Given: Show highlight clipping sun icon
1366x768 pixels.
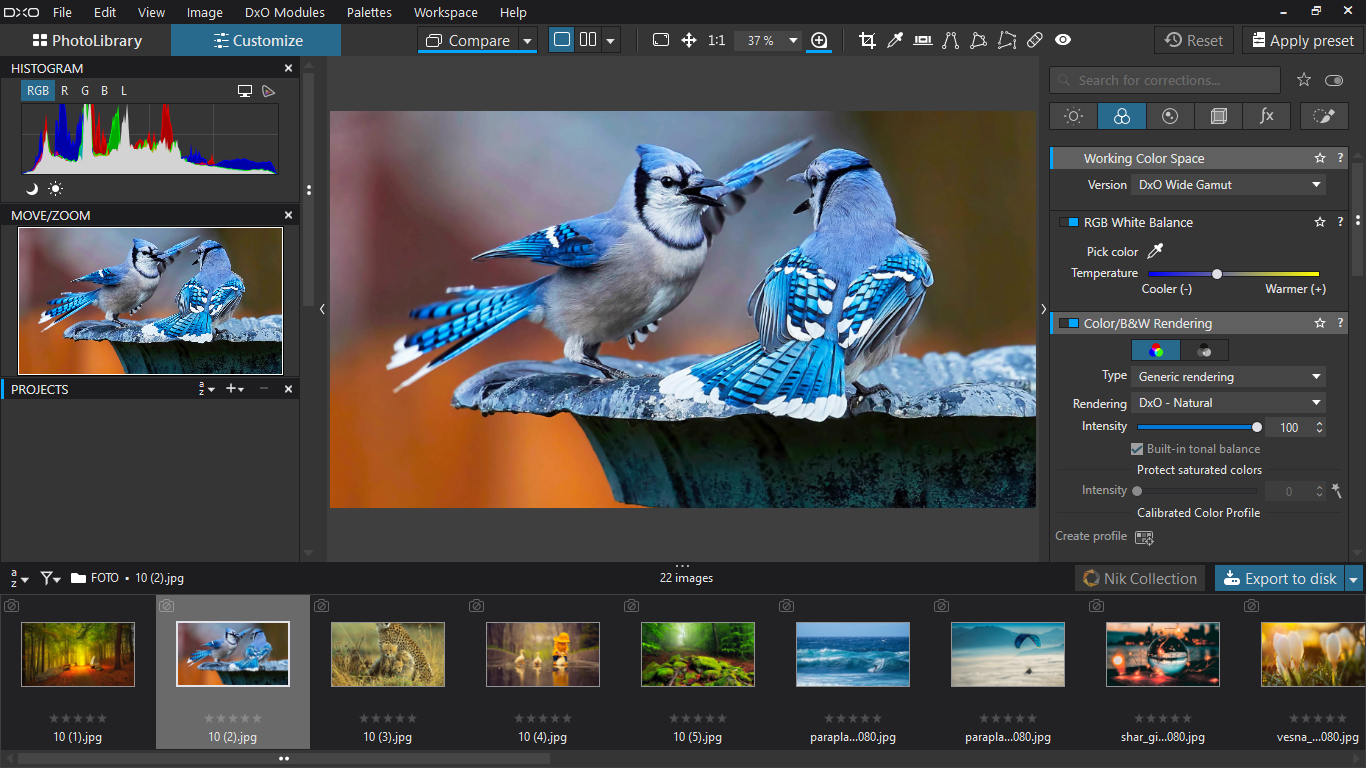Looking at the screenshot, I should tap(55, 188).
